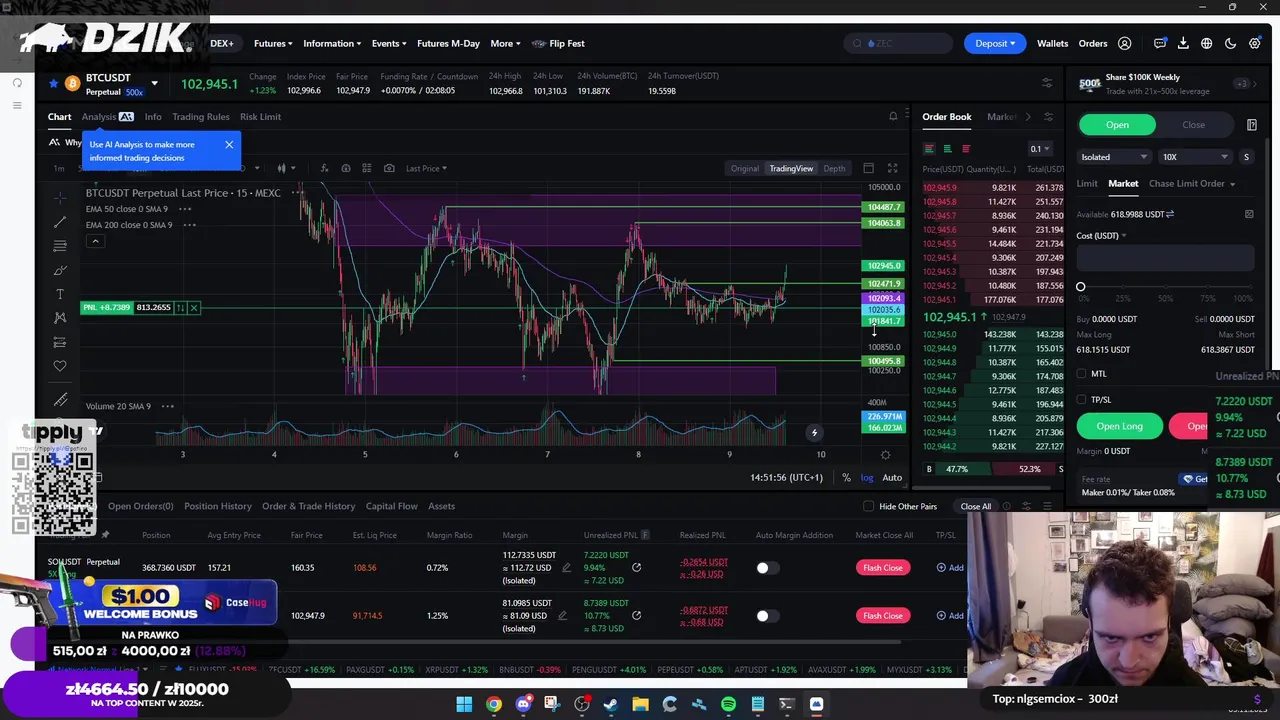Dismiss the AI Analysis tooltip
This screenshot has height=720, width=1280.
[229, 145]
